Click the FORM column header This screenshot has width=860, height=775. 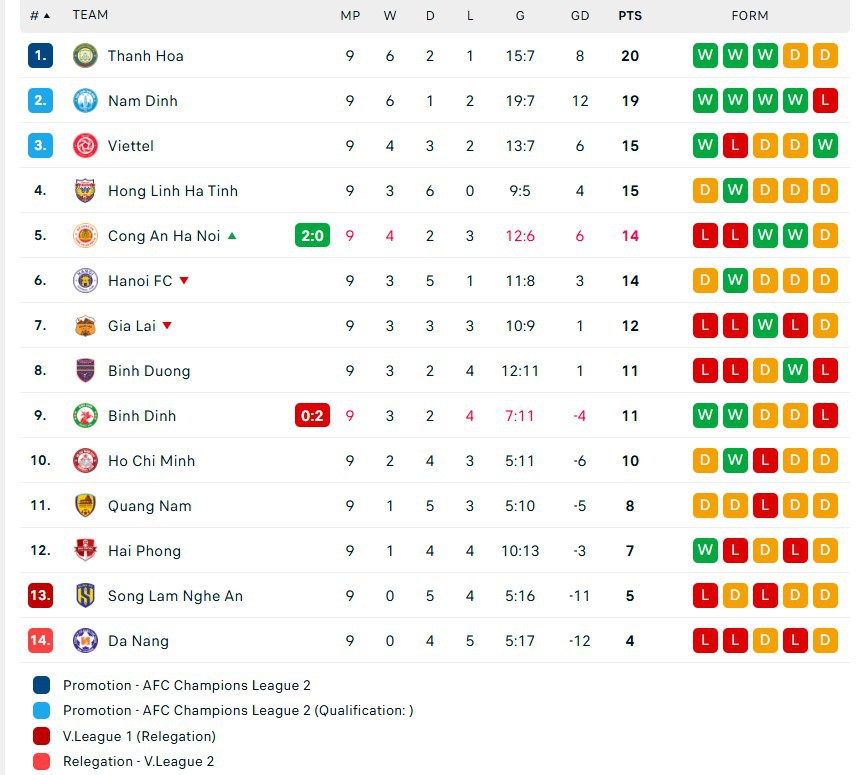point(749,15)
